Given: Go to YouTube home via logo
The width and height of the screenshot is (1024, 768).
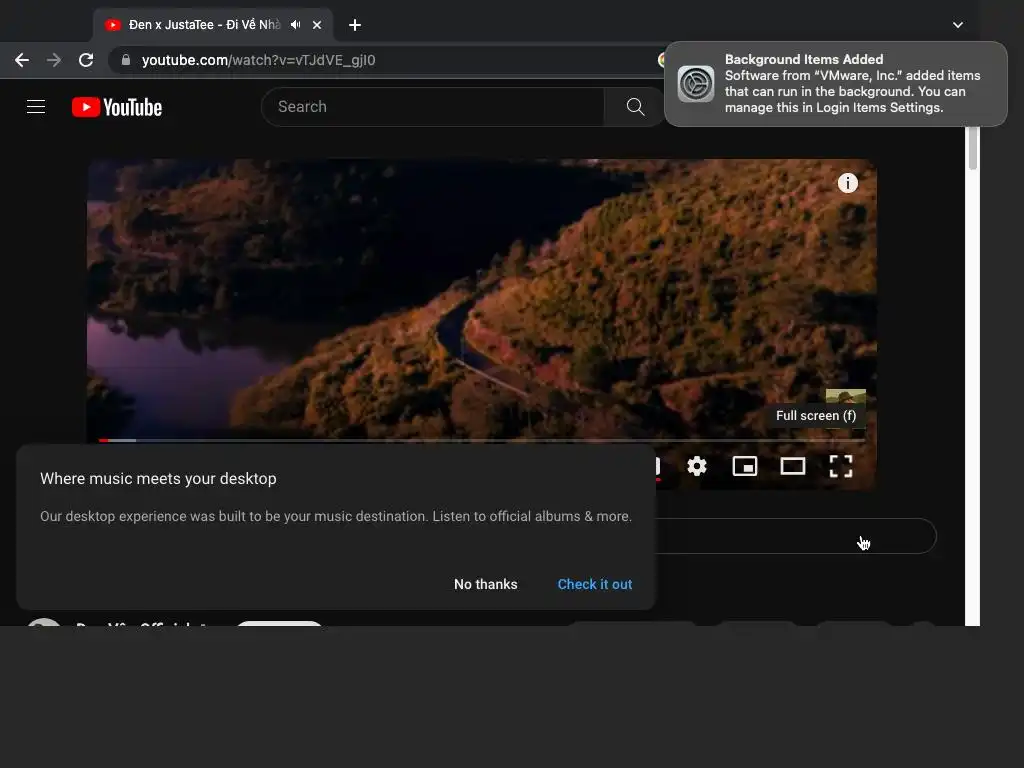Looking at the screenshot, I should (117, 107).
